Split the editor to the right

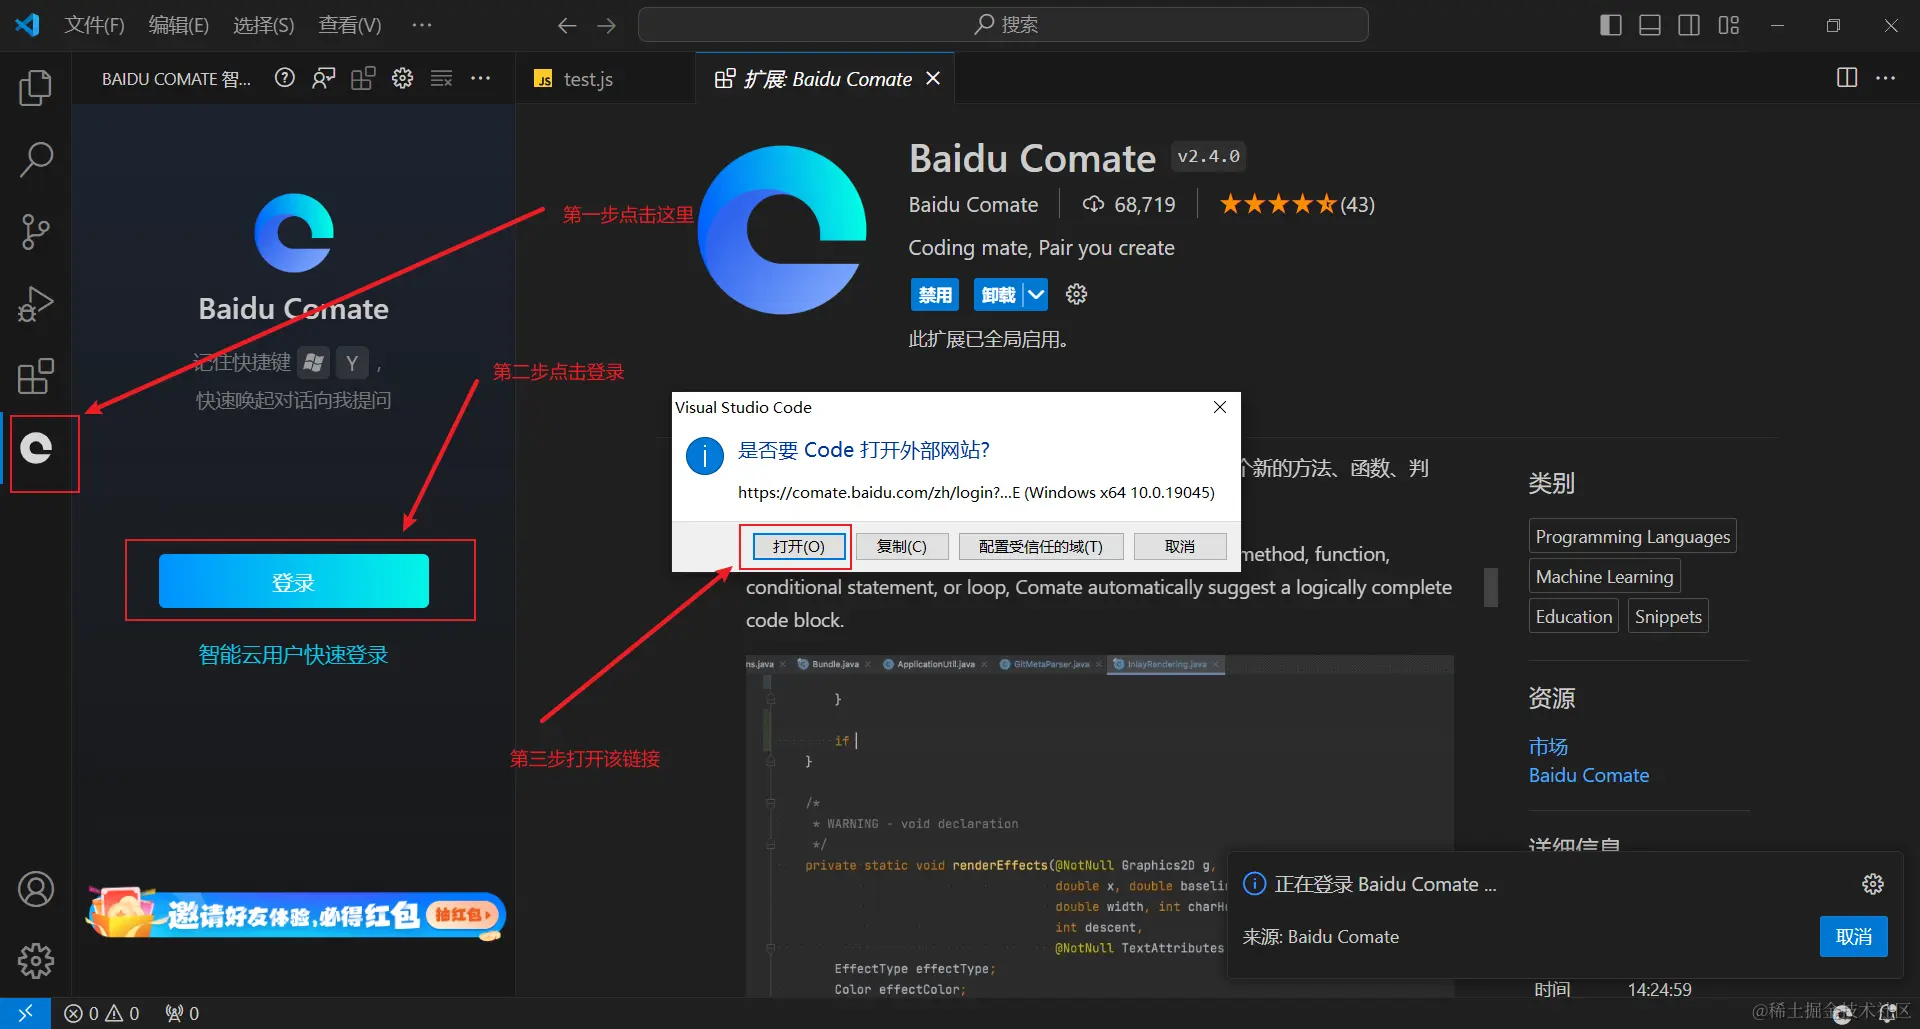tap(1847, 78)
